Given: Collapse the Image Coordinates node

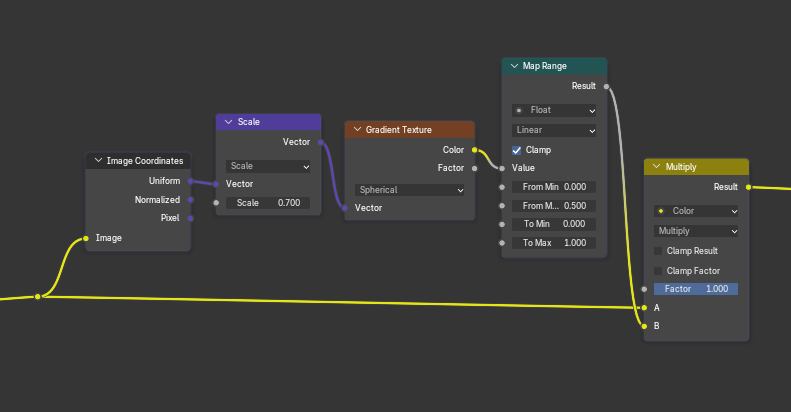Looking at the screenshot, I should 98,160.
